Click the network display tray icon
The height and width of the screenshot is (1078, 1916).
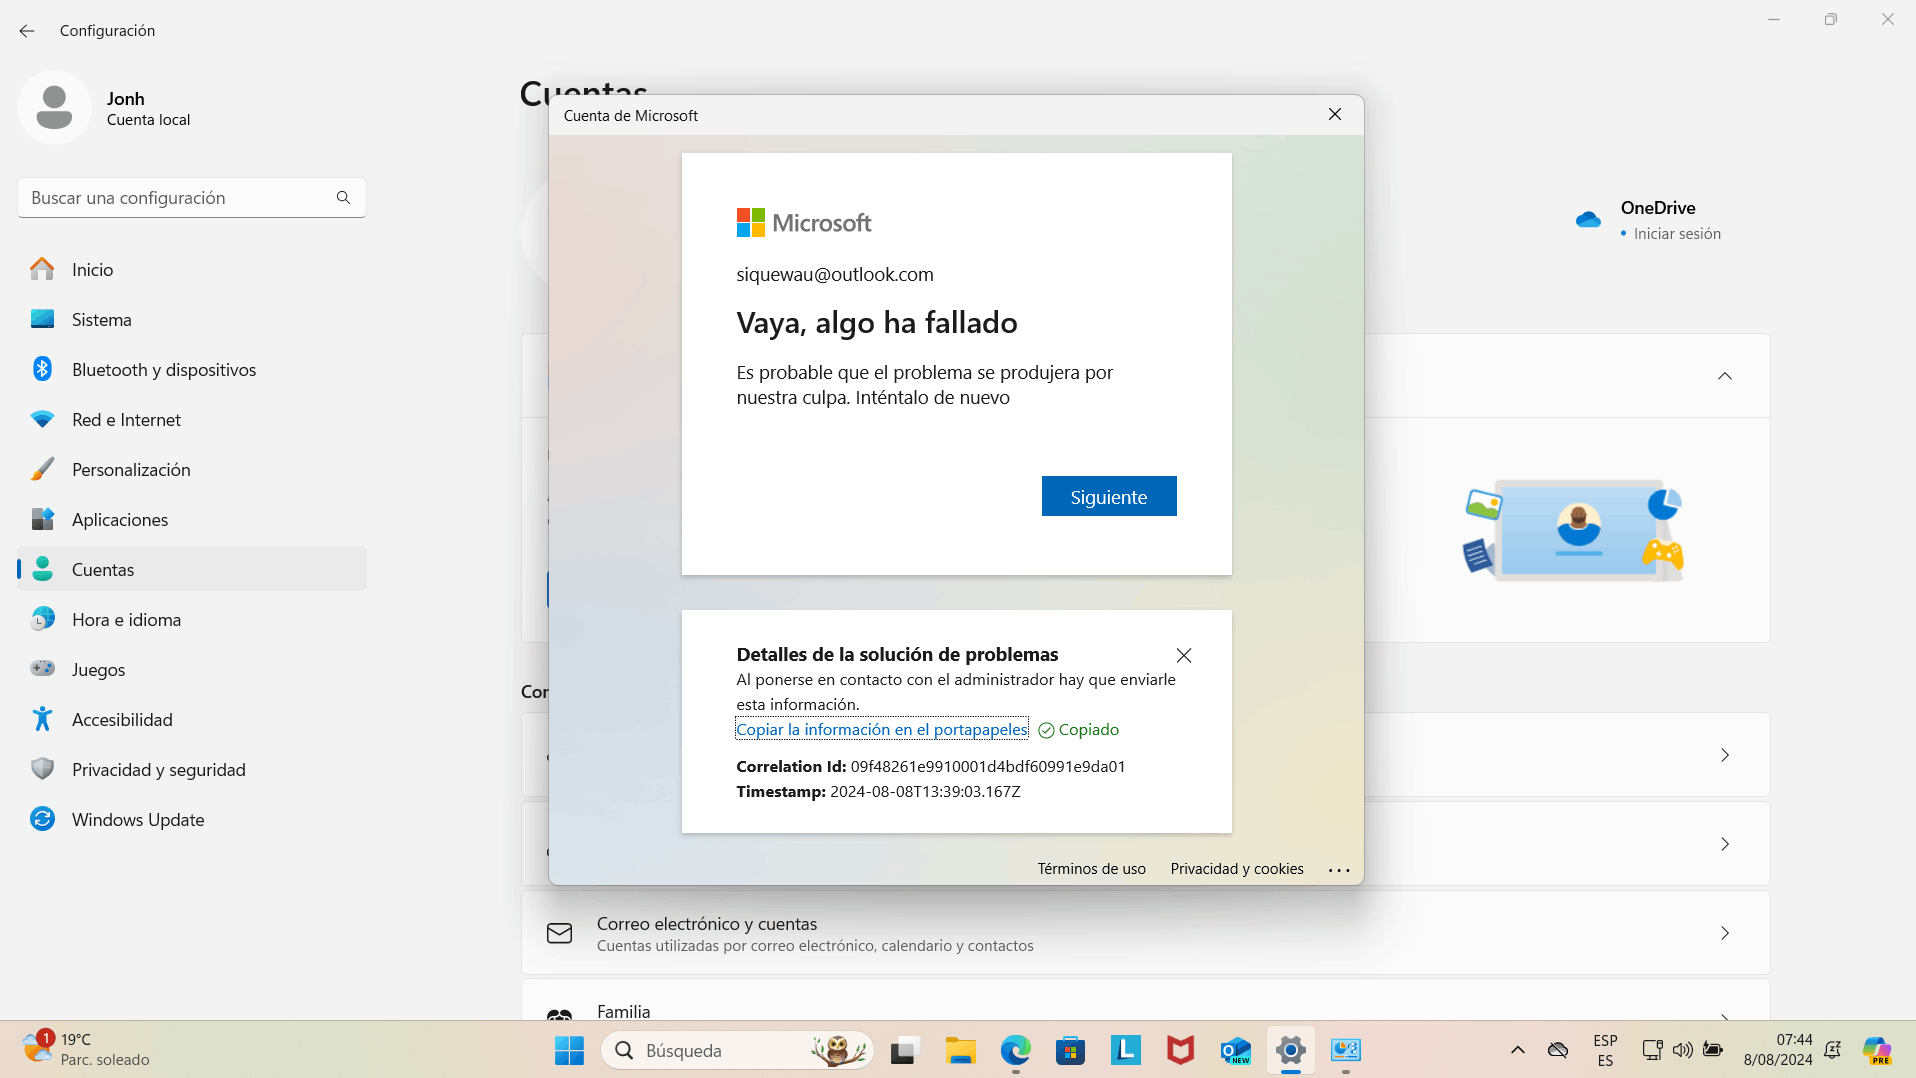(x=1652, y=1050)
